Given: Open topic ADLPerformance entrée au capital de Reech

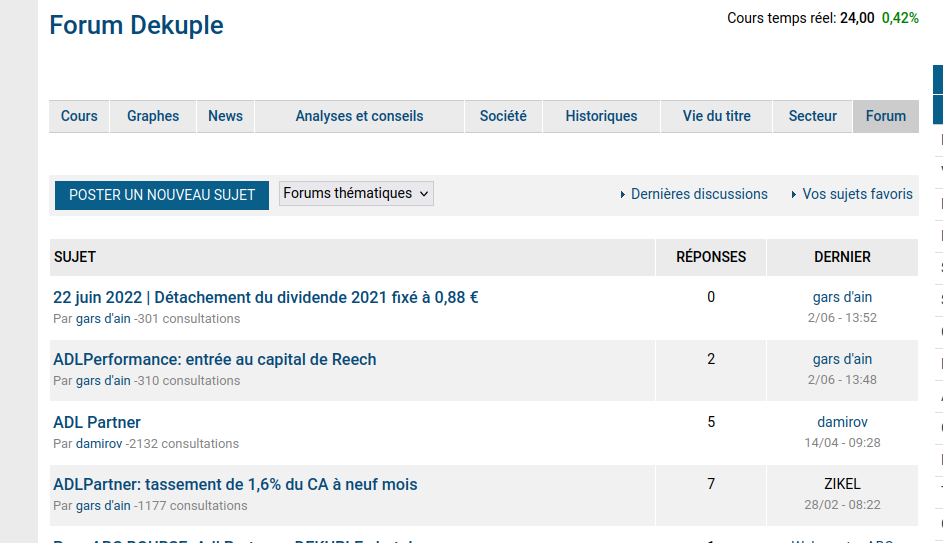Looking at the screenshot, I should click(215, 360).
